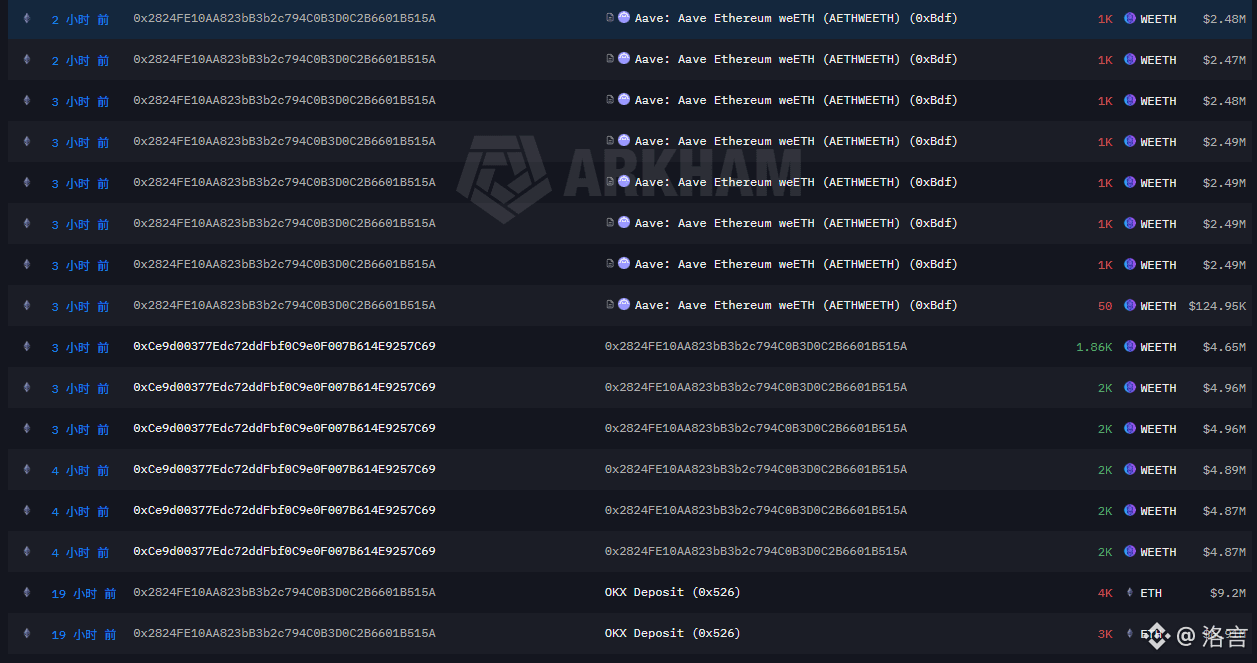Open recipient address 0x2824FE10… in the $4.89M row
This screenshot has width=1257, height=663.
[x=756, y=470]
